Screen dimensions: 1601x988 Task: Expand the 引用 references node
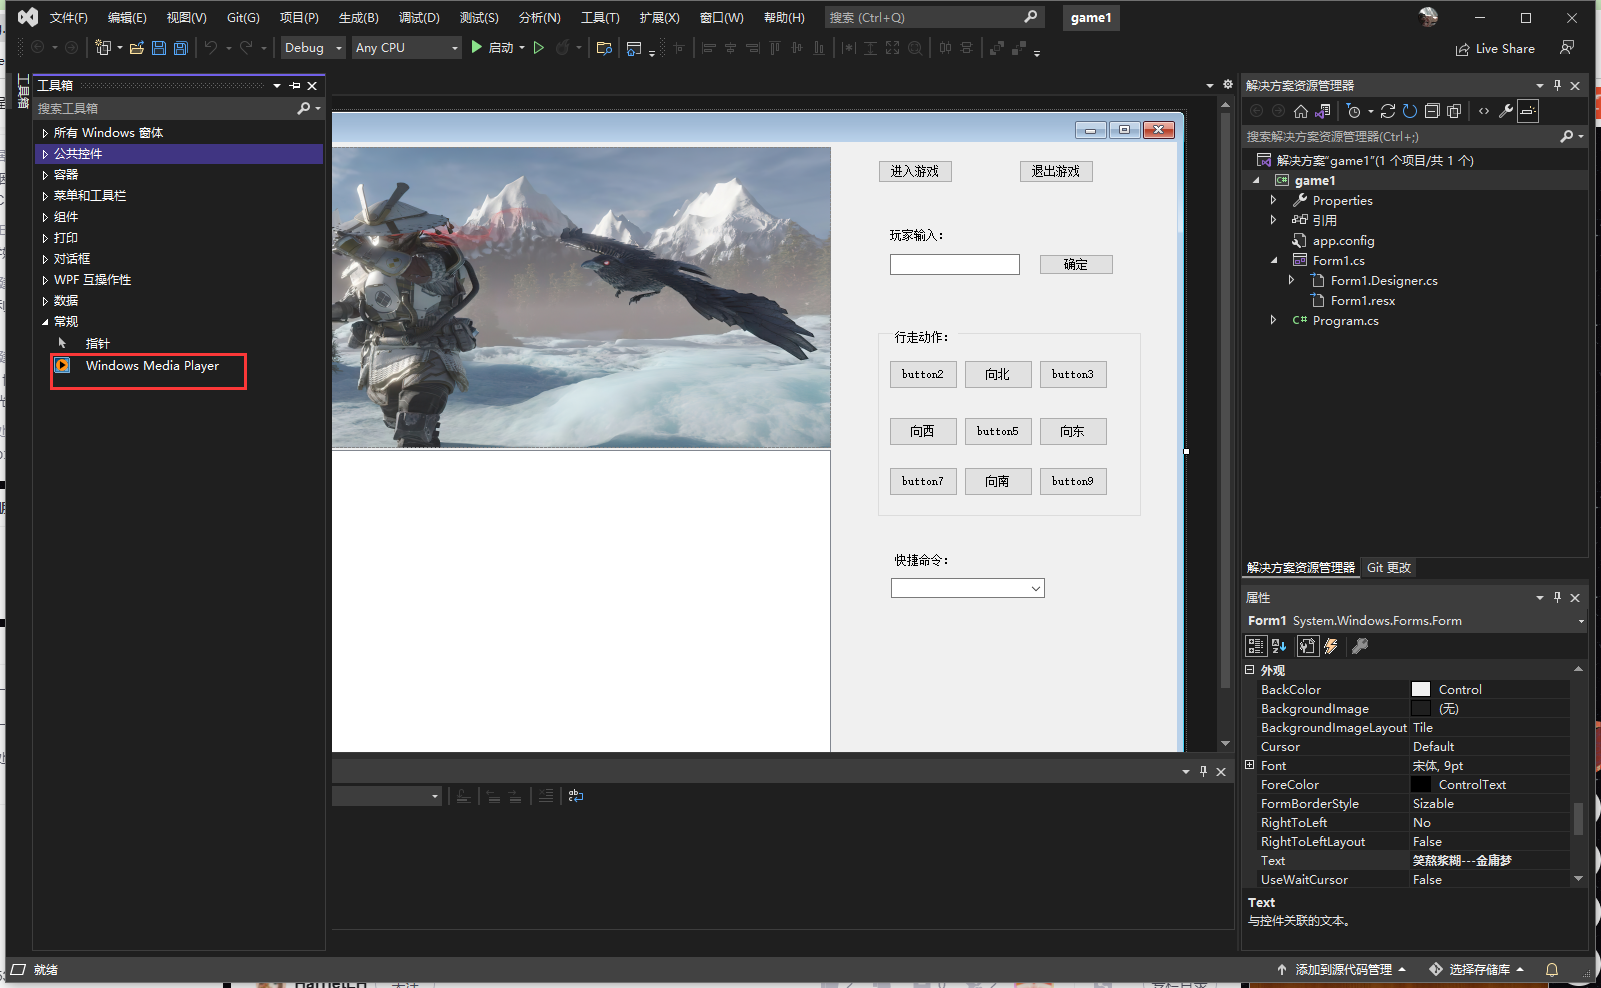pos(1273,220)
